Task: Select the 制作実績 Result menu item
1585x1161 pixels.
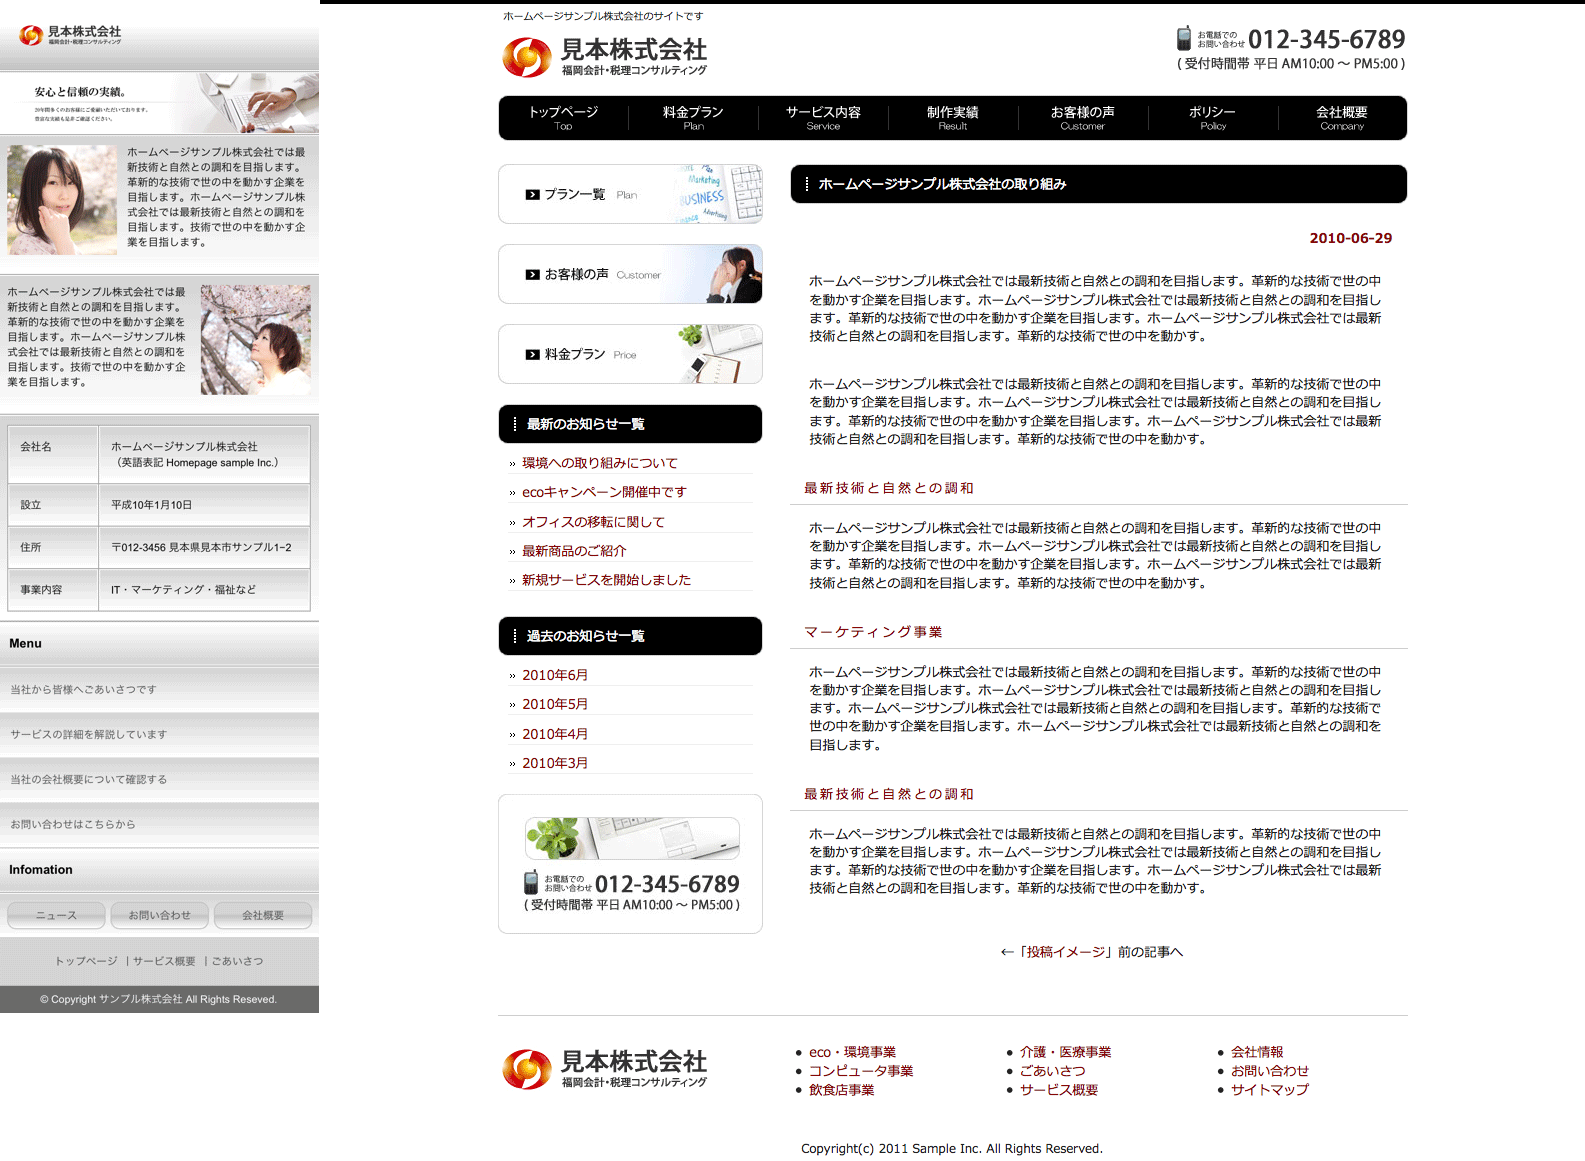Action: tap(952, 117)
